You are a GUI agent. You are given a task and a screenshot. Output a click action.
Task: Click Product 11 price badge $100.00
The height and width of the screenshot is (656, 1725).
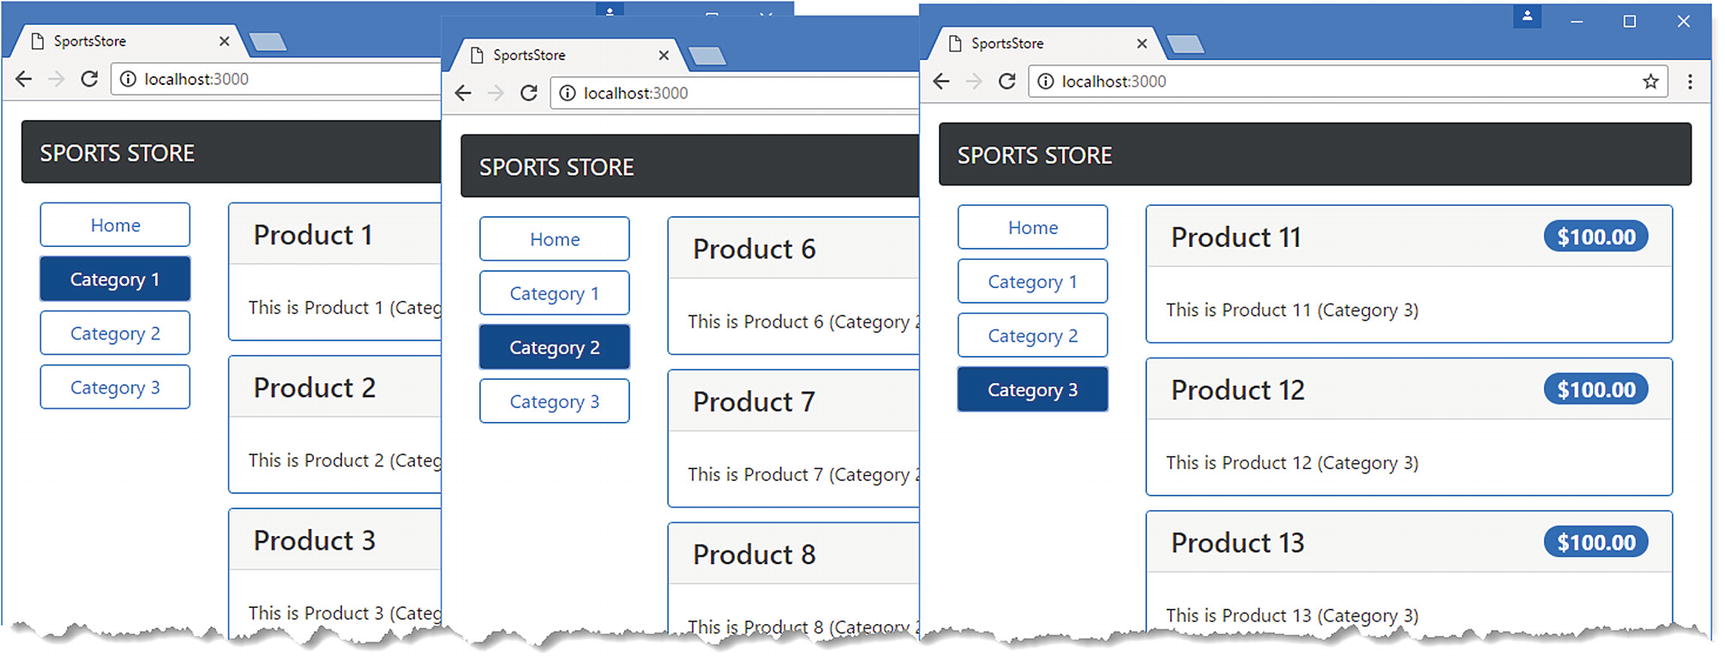coord(1596,237)
